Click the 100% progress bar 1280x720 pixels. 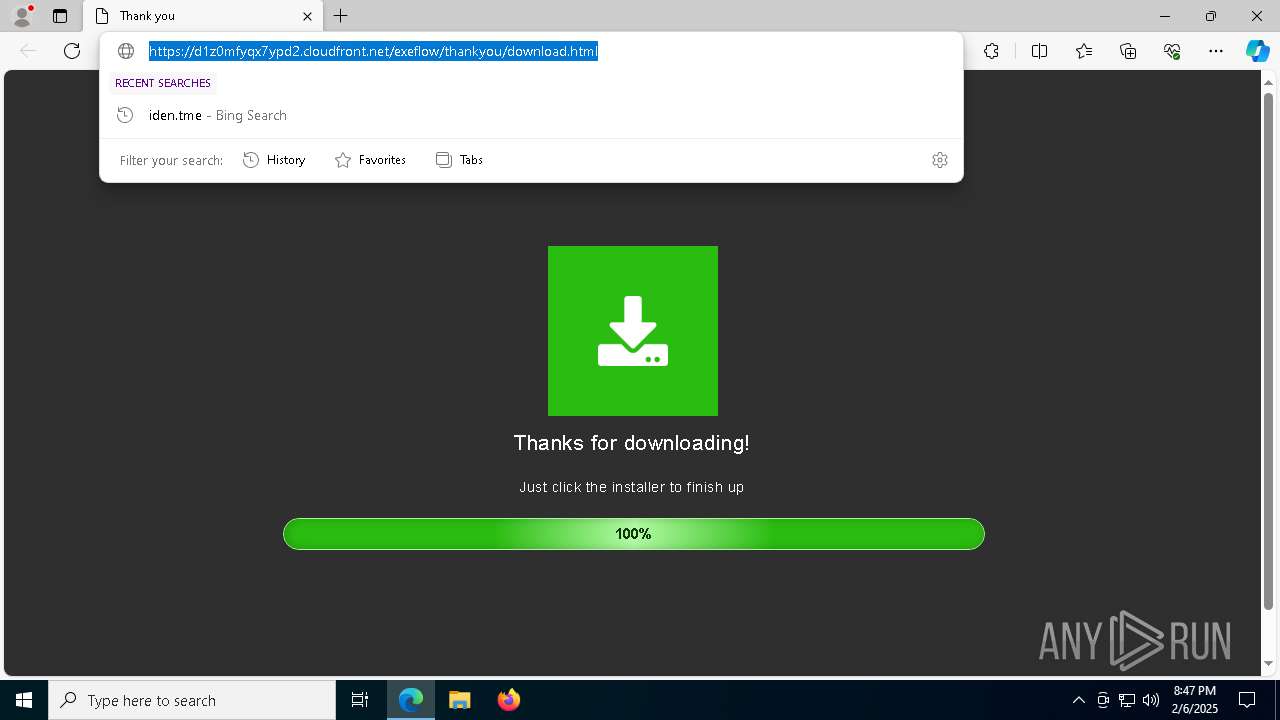tap(634, 534)
